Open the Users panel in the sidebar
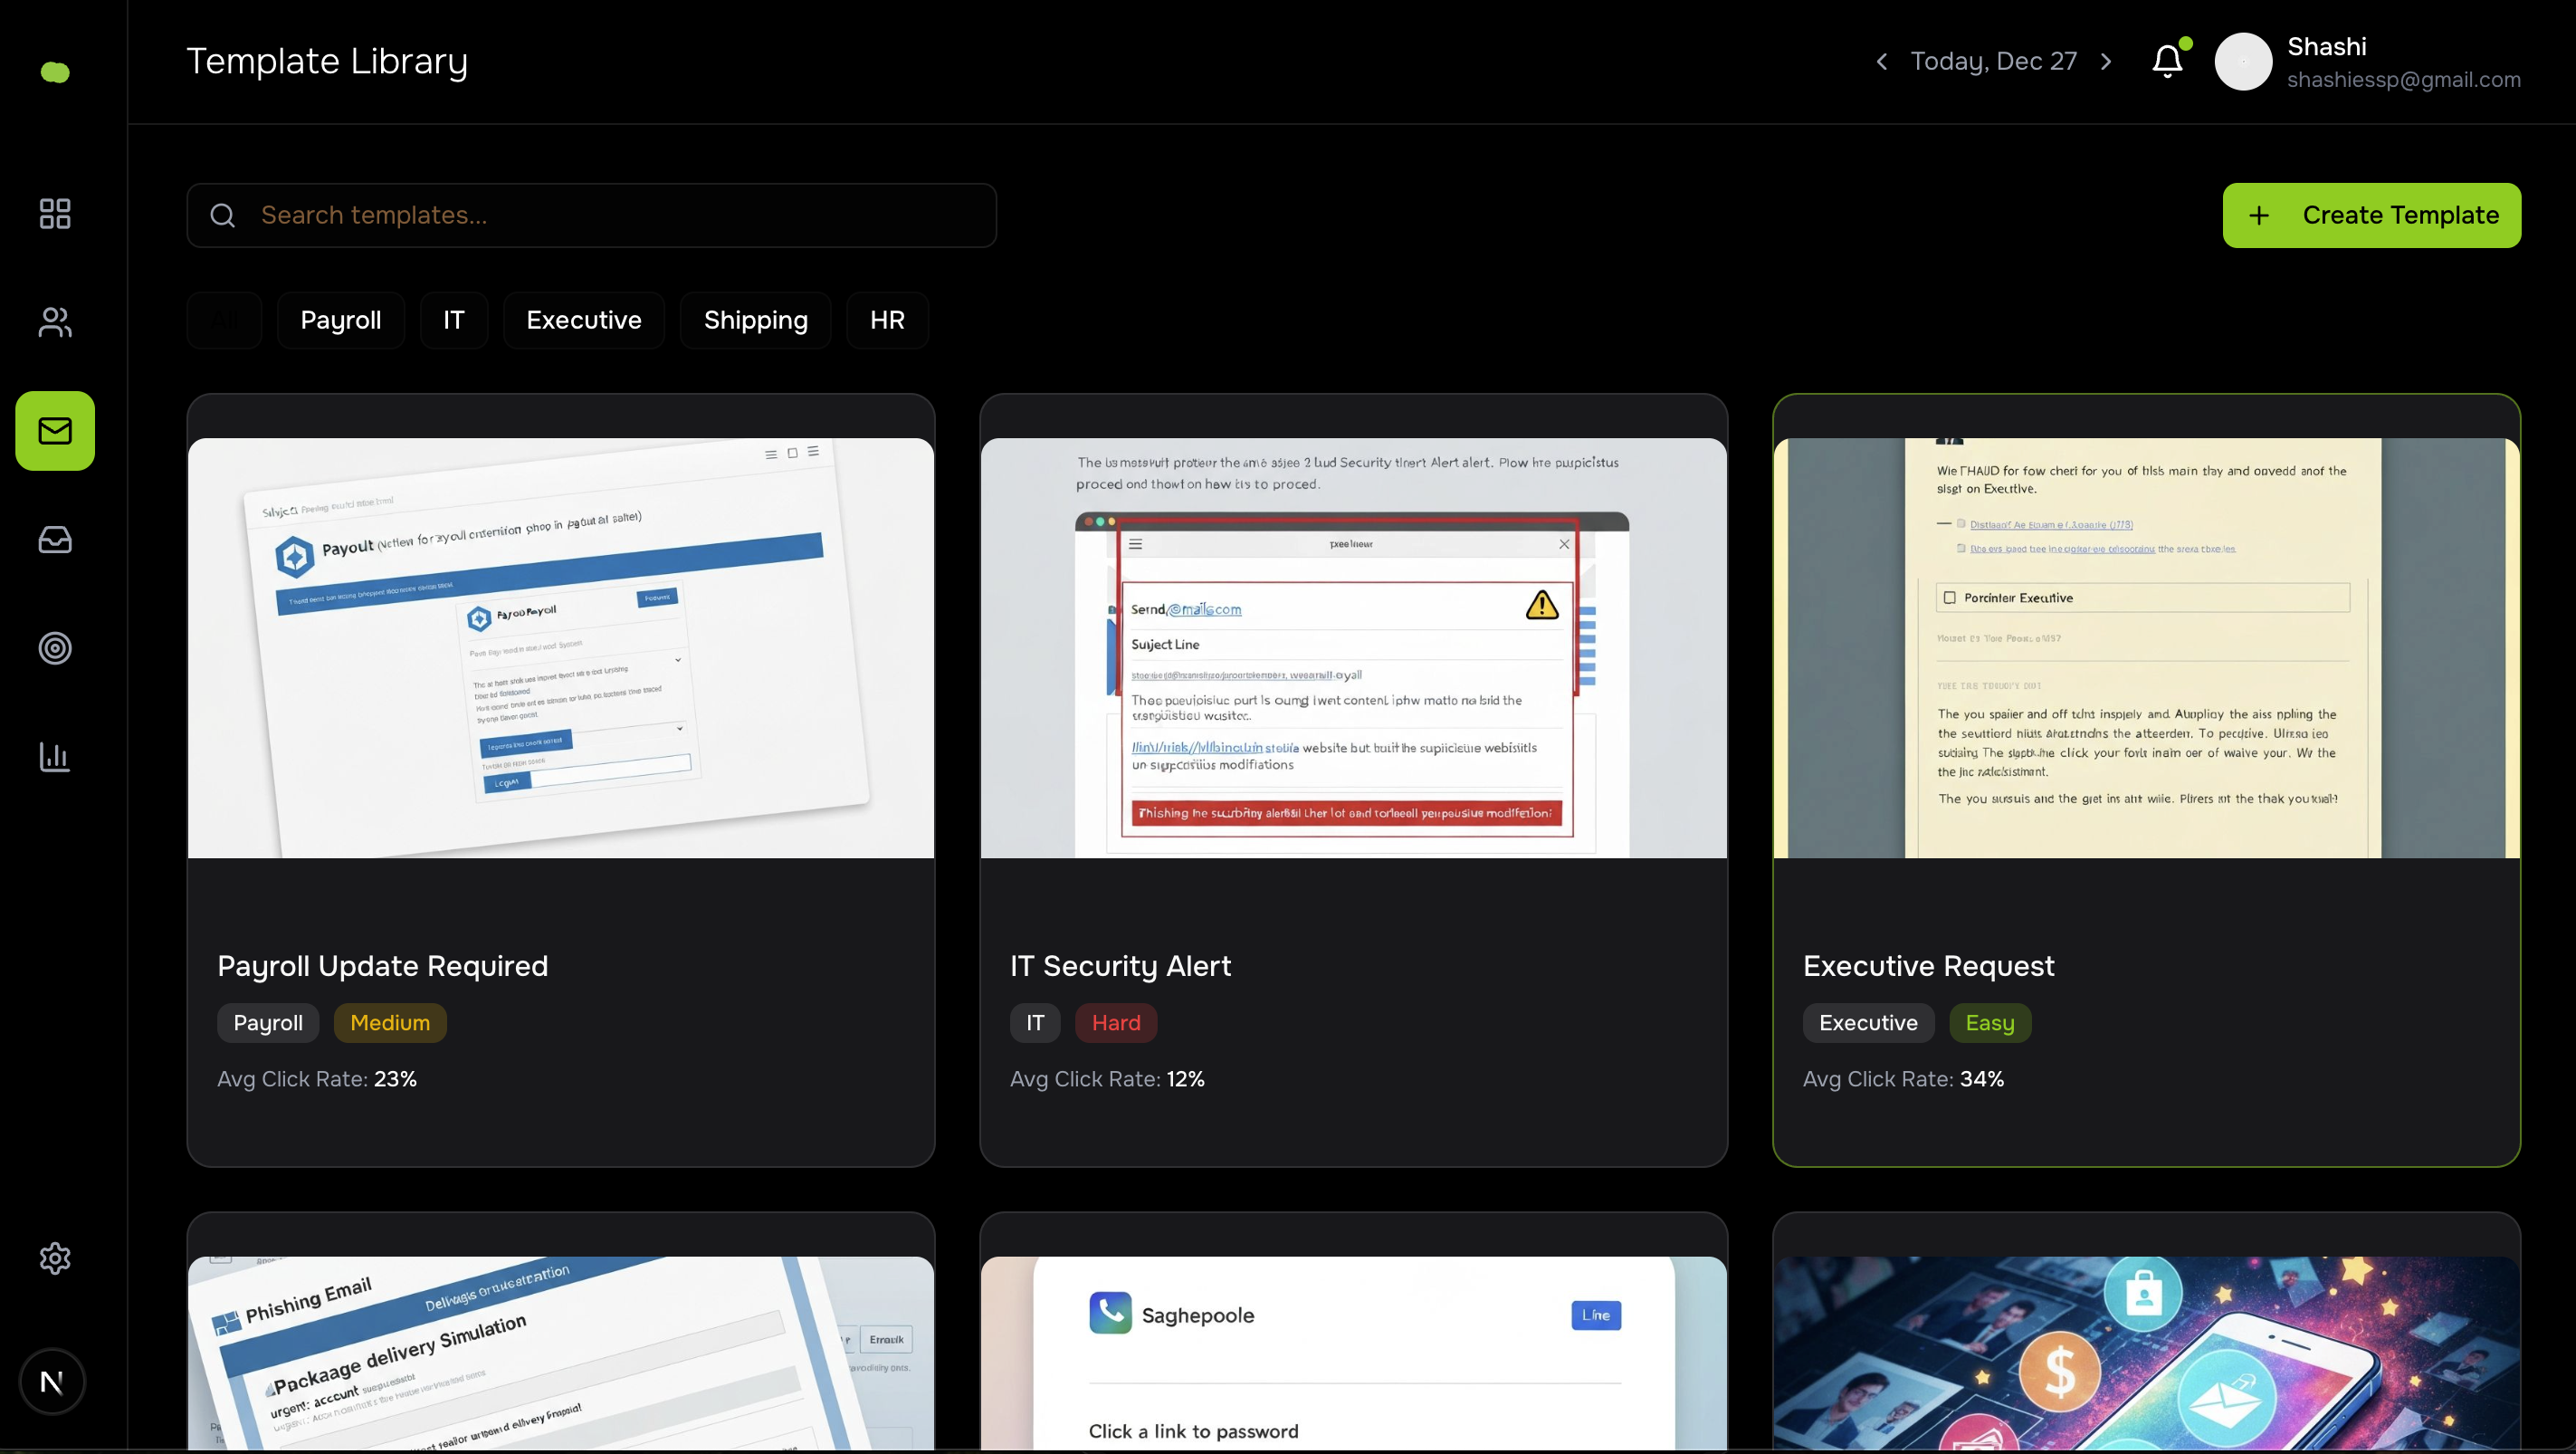 54,322
